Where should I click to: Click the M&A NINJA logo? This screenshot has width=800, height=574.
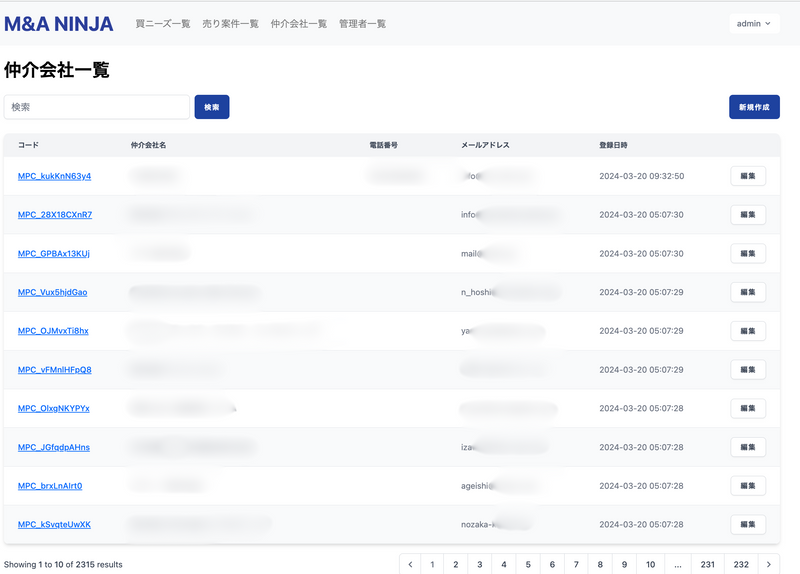59,23
